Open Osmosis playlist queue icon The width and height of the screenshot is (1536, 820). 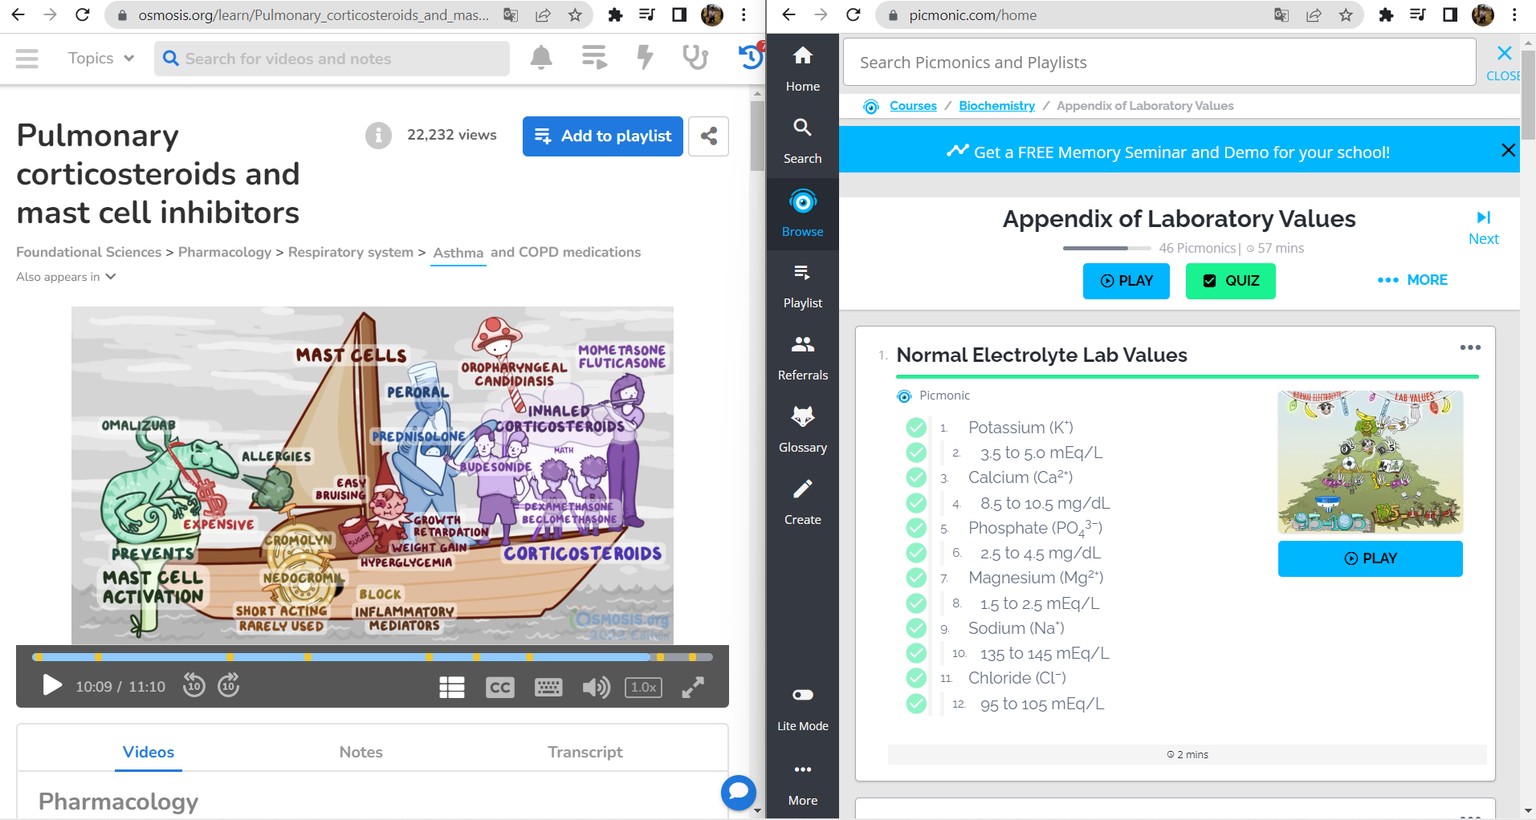click(594, 58)
